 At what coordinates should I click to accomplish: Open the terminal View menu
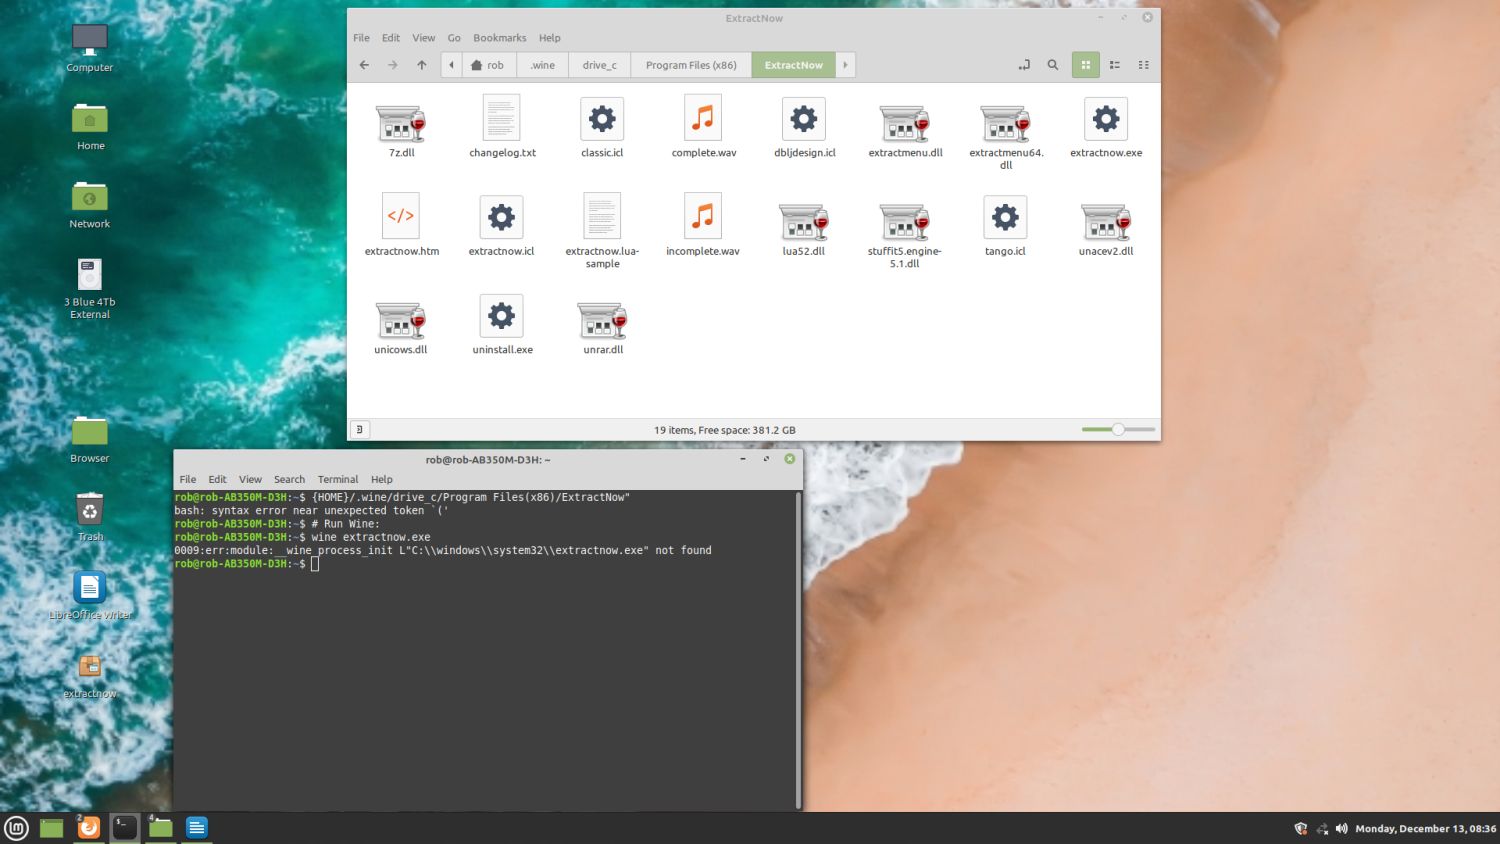click(x=250, y=479)
